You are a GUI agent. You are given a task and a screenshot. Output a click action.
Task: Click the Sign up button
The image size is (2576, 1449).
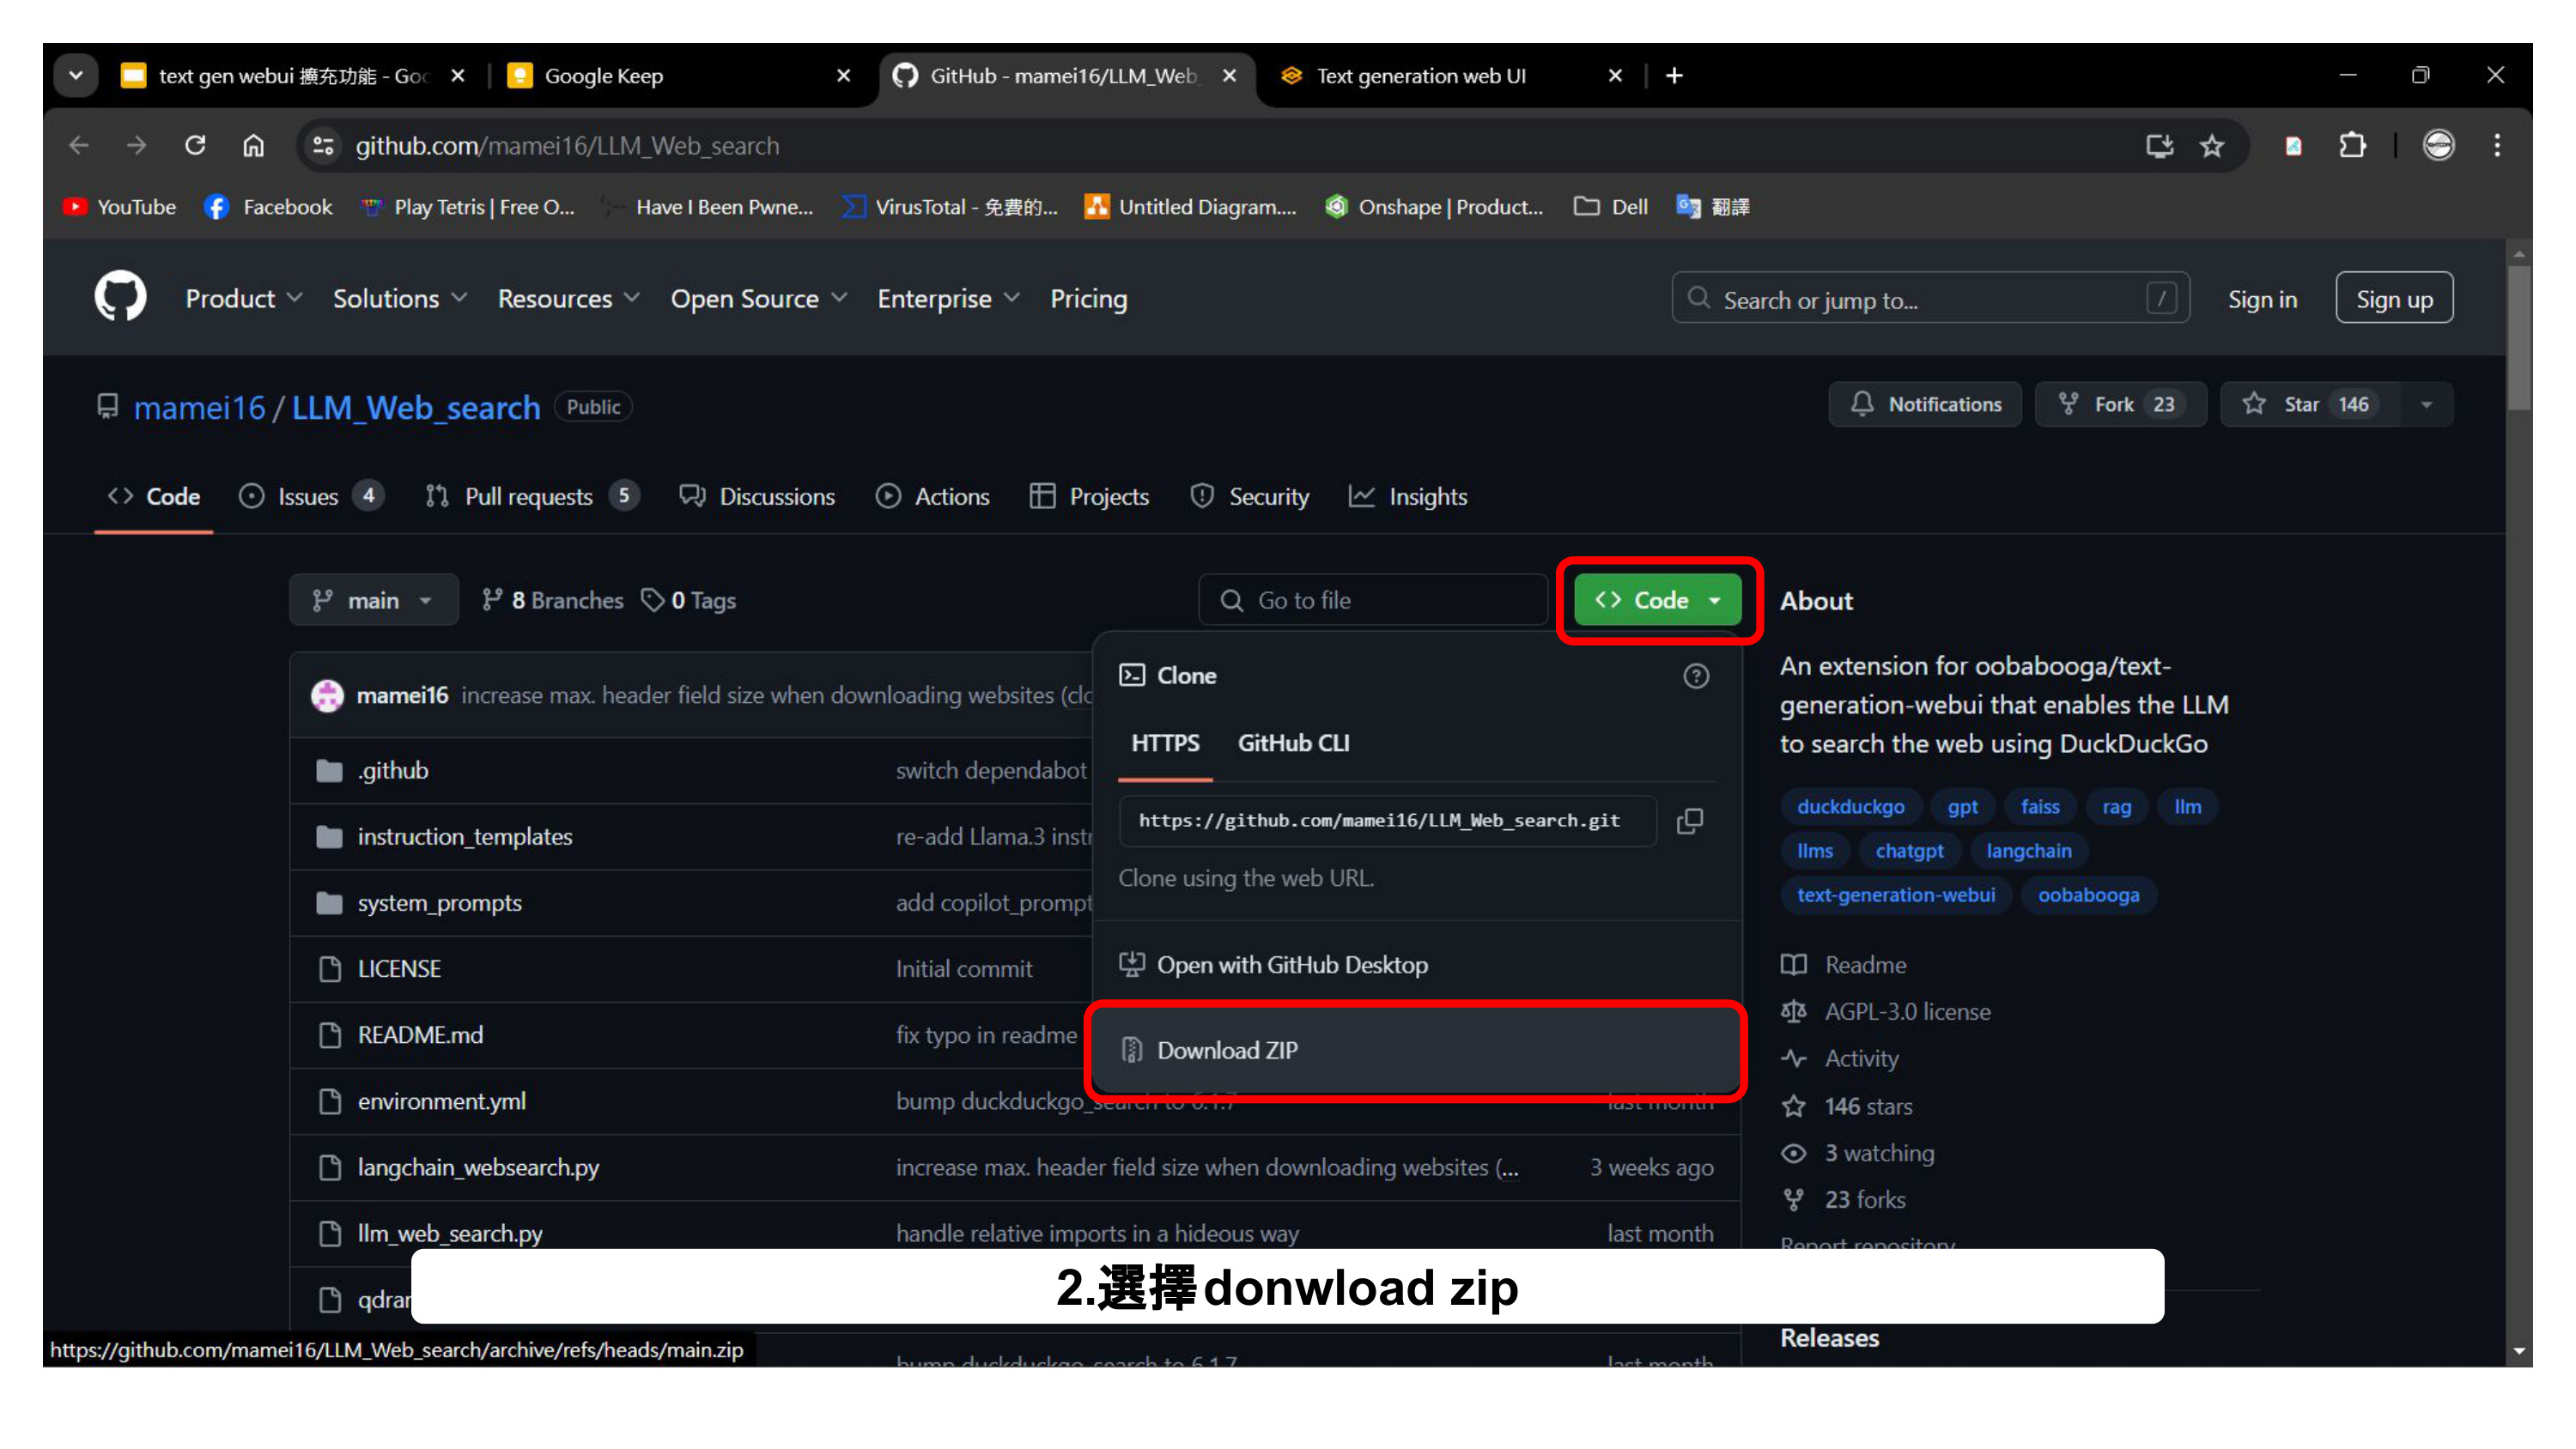(x=2394, y=298)
